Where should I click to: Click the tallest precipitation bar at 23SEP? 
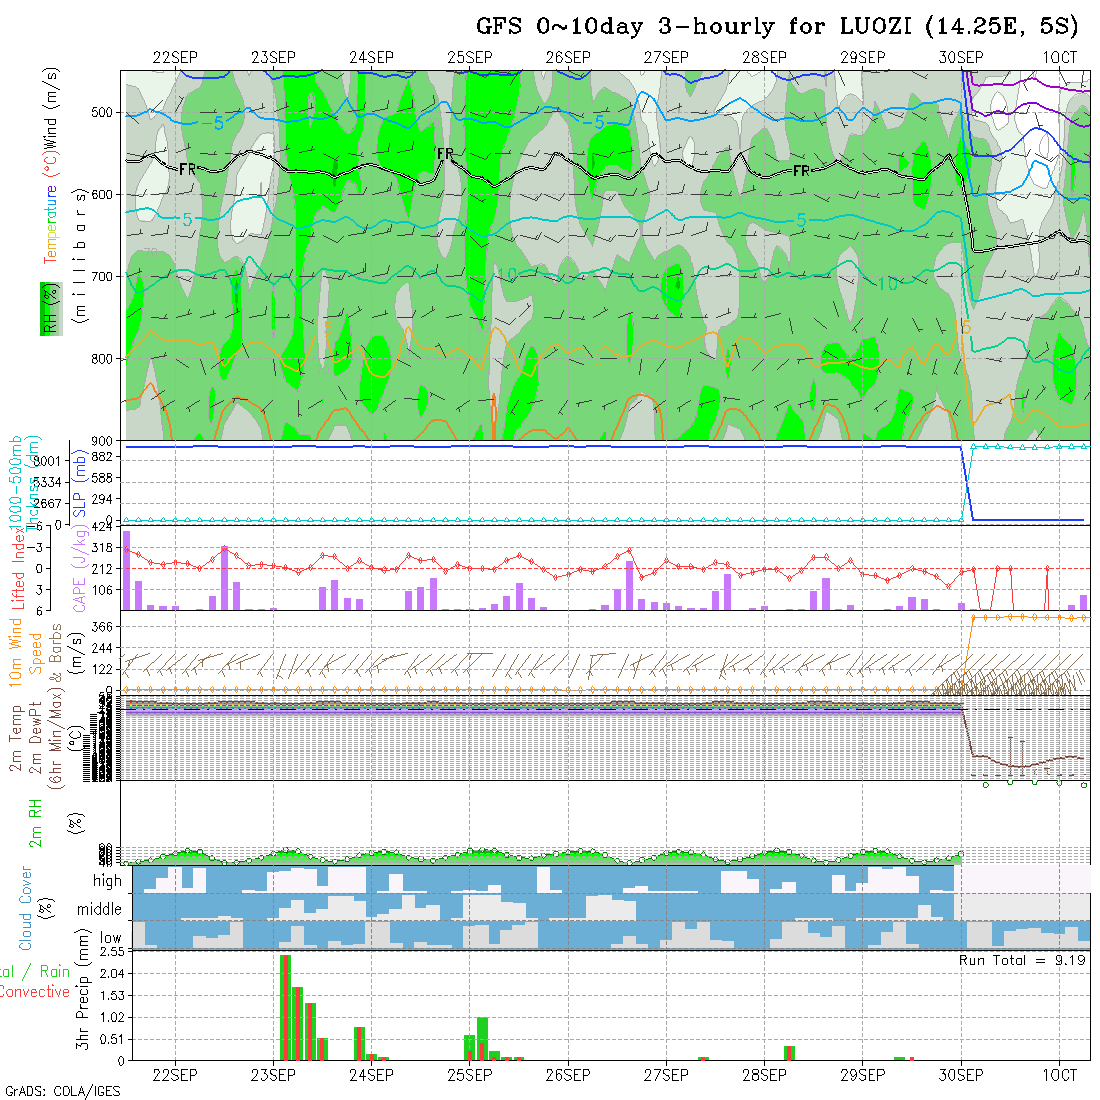pos(285,1007)
